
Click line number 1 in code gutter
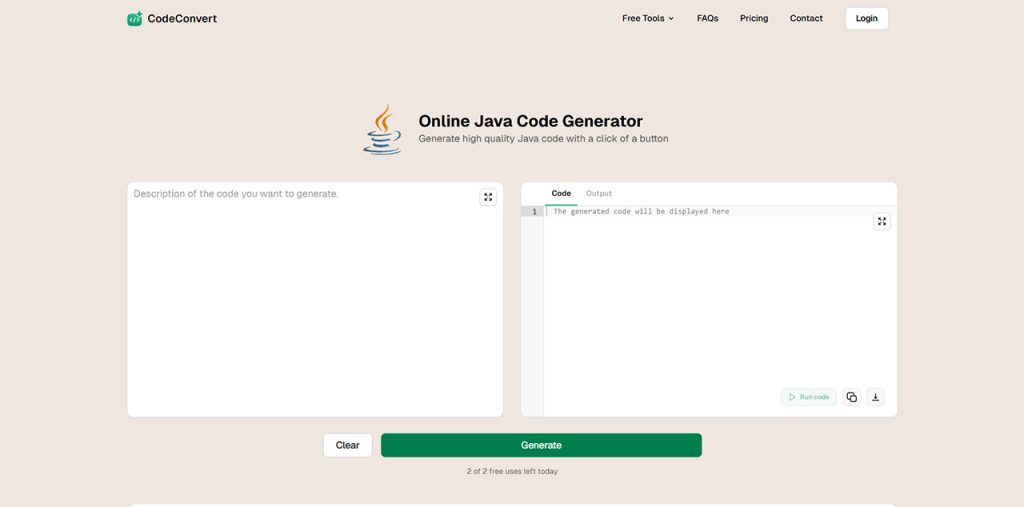coord(534,212)
